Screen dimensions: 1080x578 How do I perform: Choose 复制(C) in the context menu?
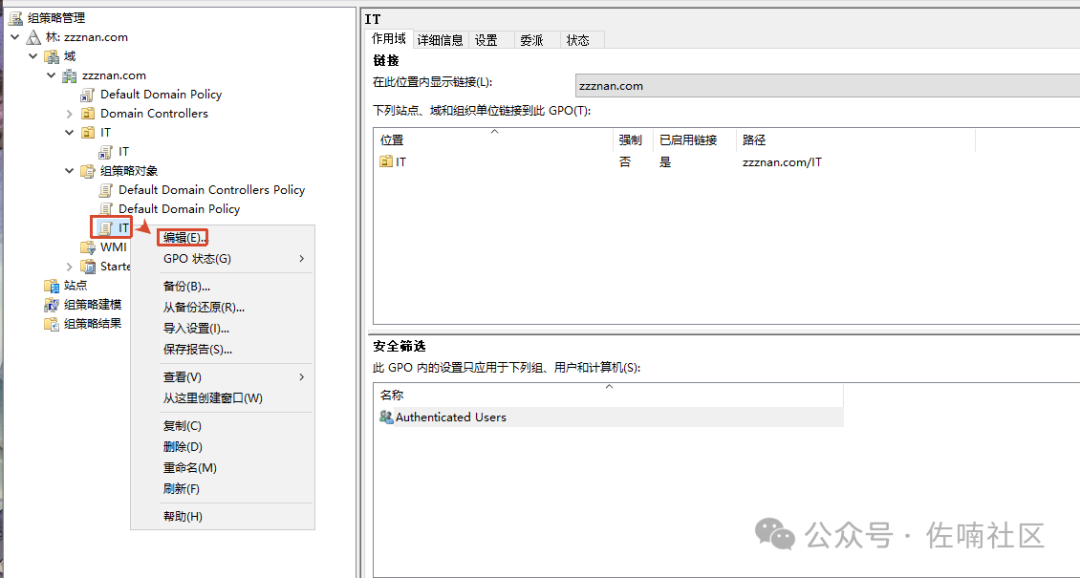pyautogui.click(x=183, y=426)
